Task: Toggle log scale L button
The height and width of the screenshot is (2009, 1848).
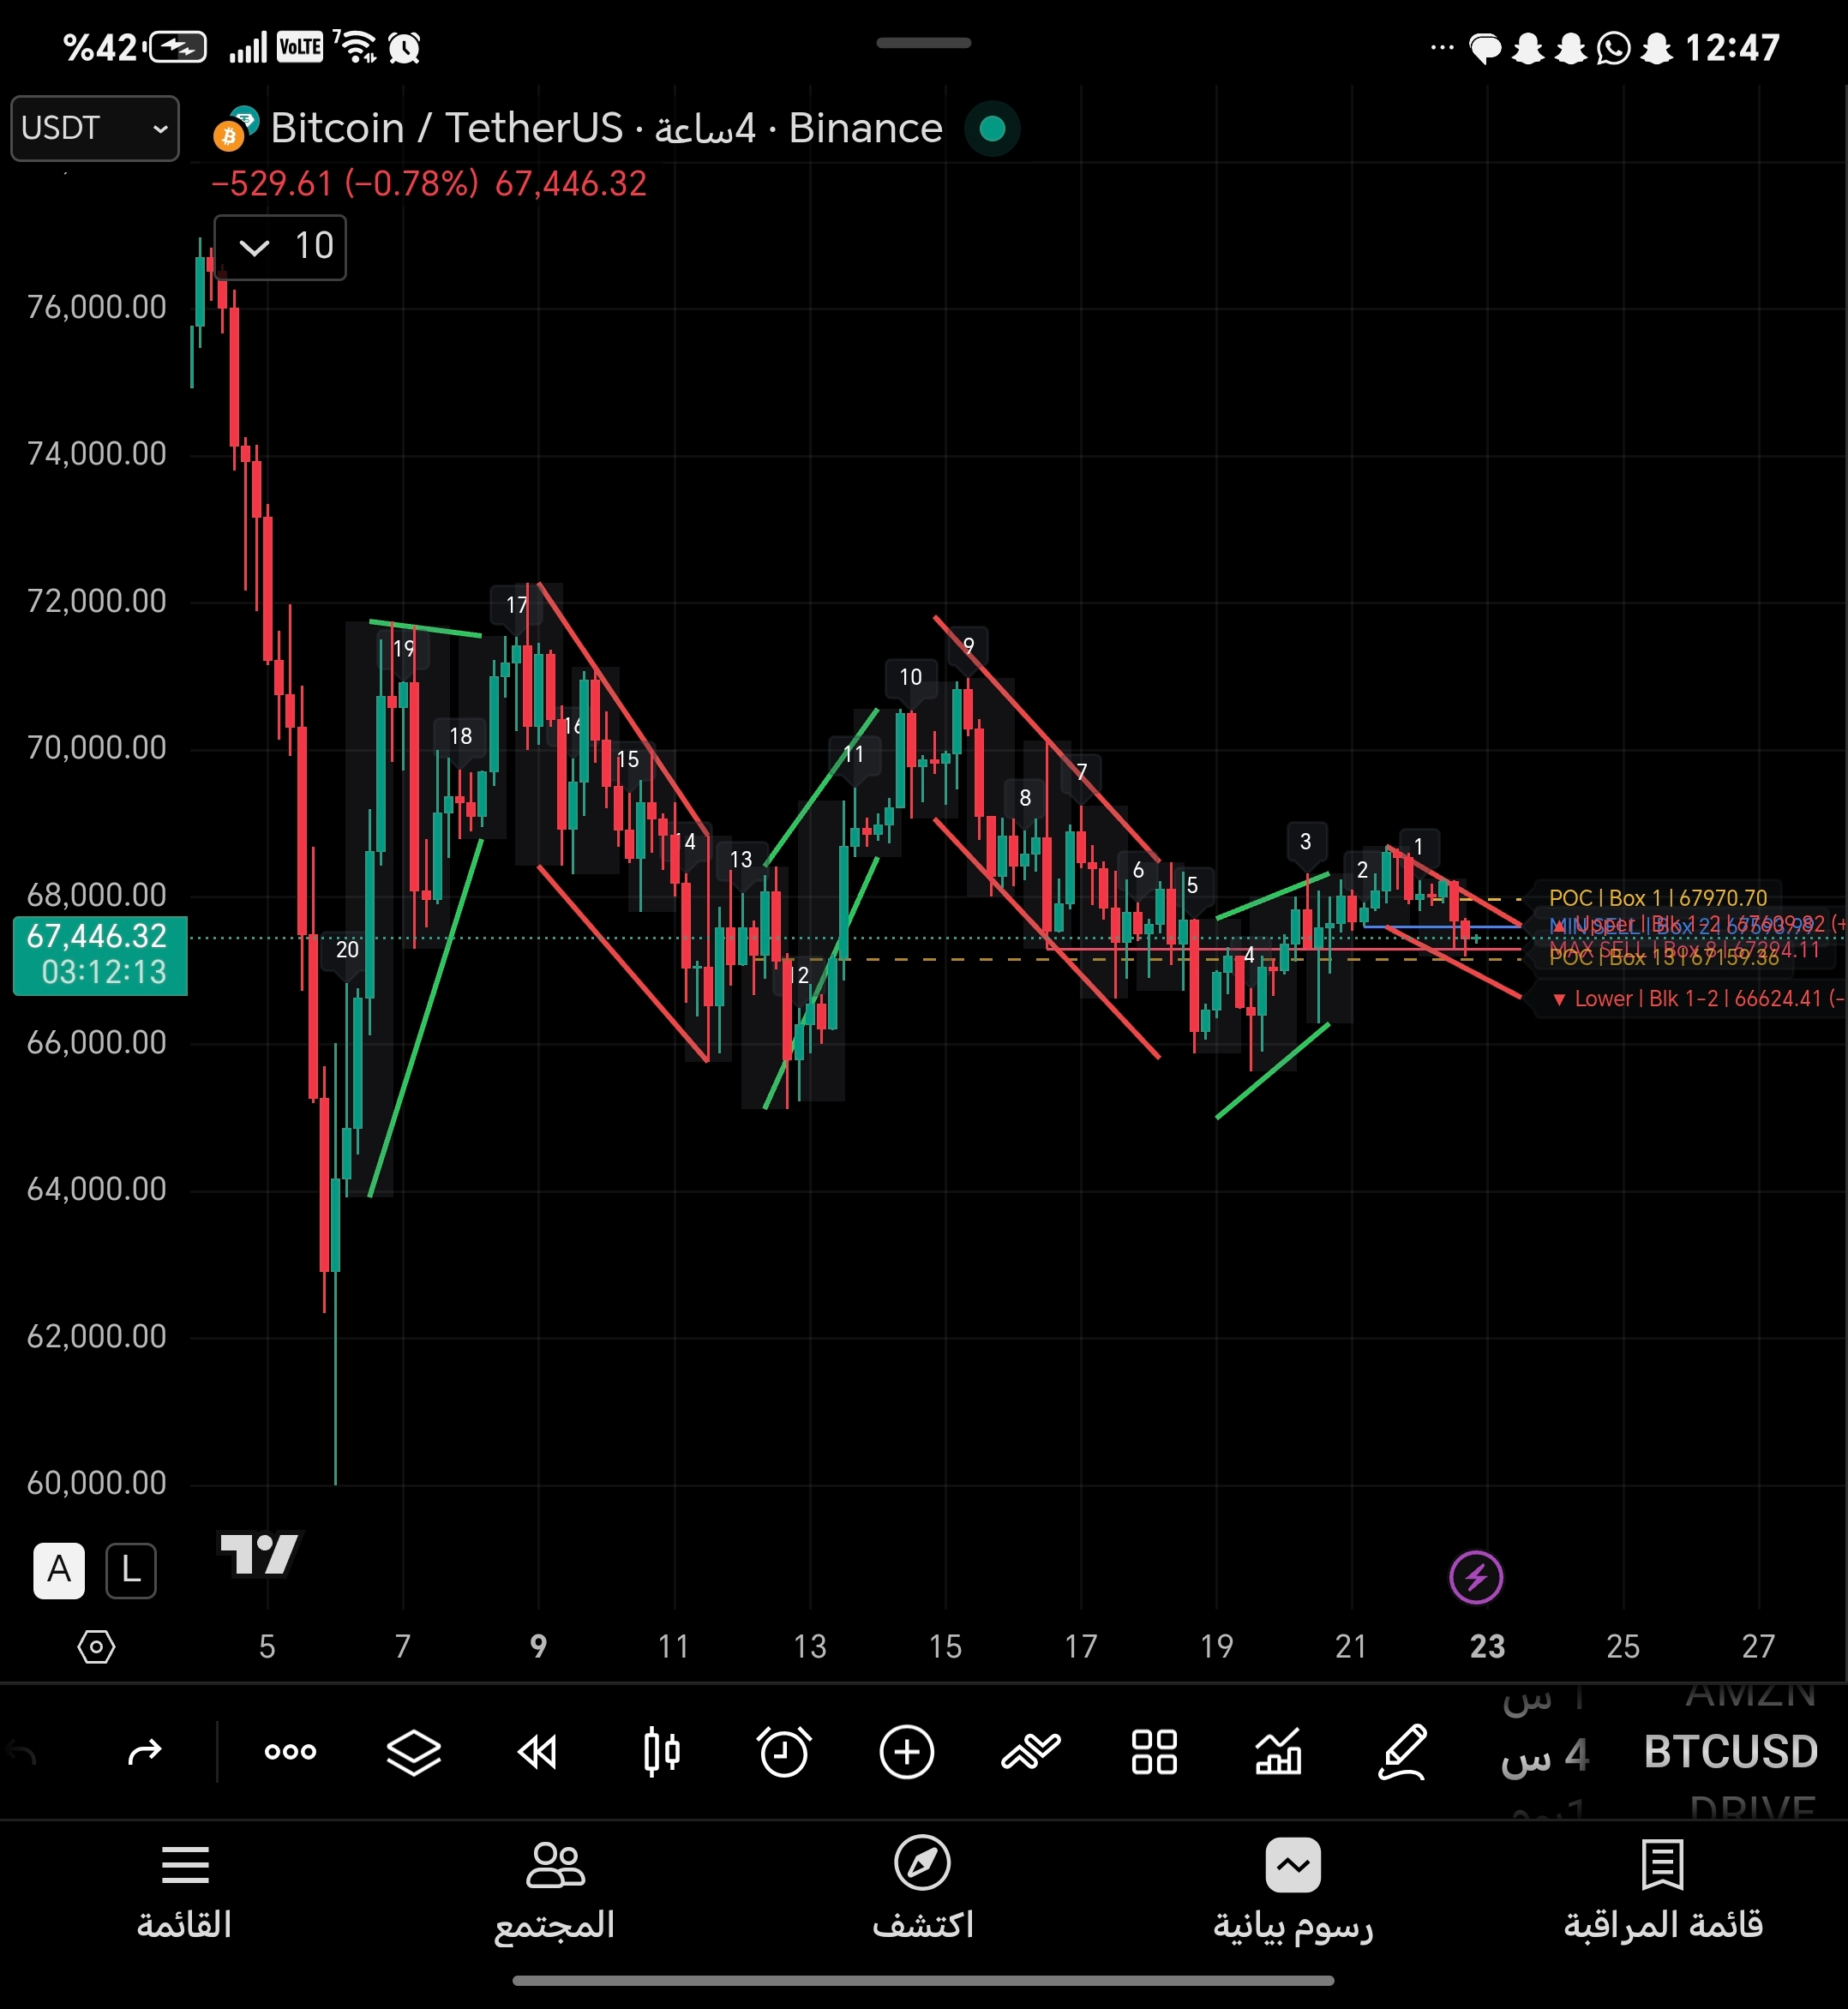Action: [x=131, y=1570]
